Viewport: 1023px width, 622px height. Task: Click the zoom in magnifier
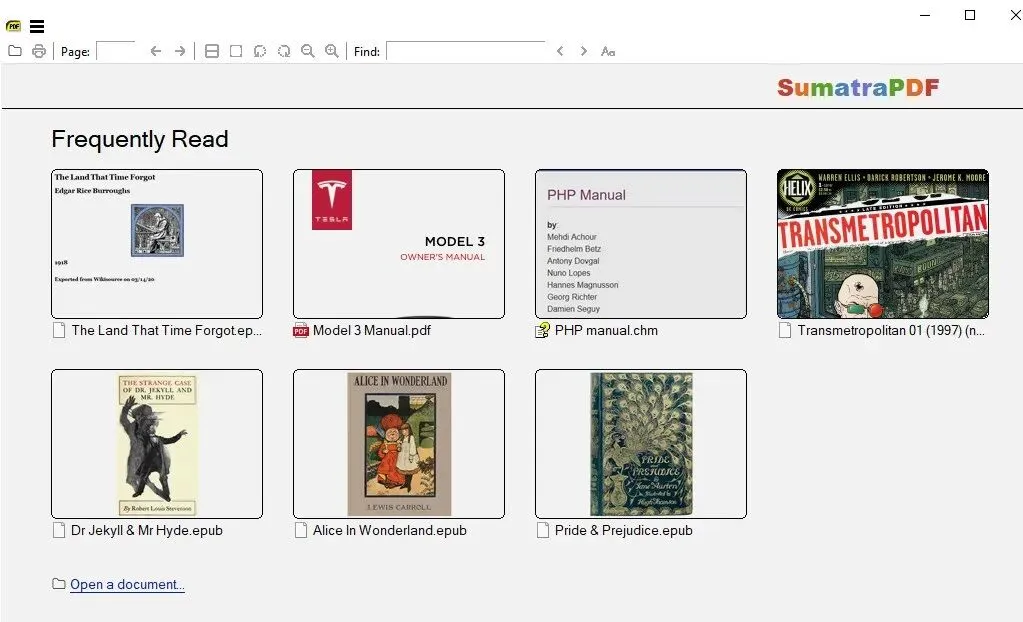coord(331,51)
